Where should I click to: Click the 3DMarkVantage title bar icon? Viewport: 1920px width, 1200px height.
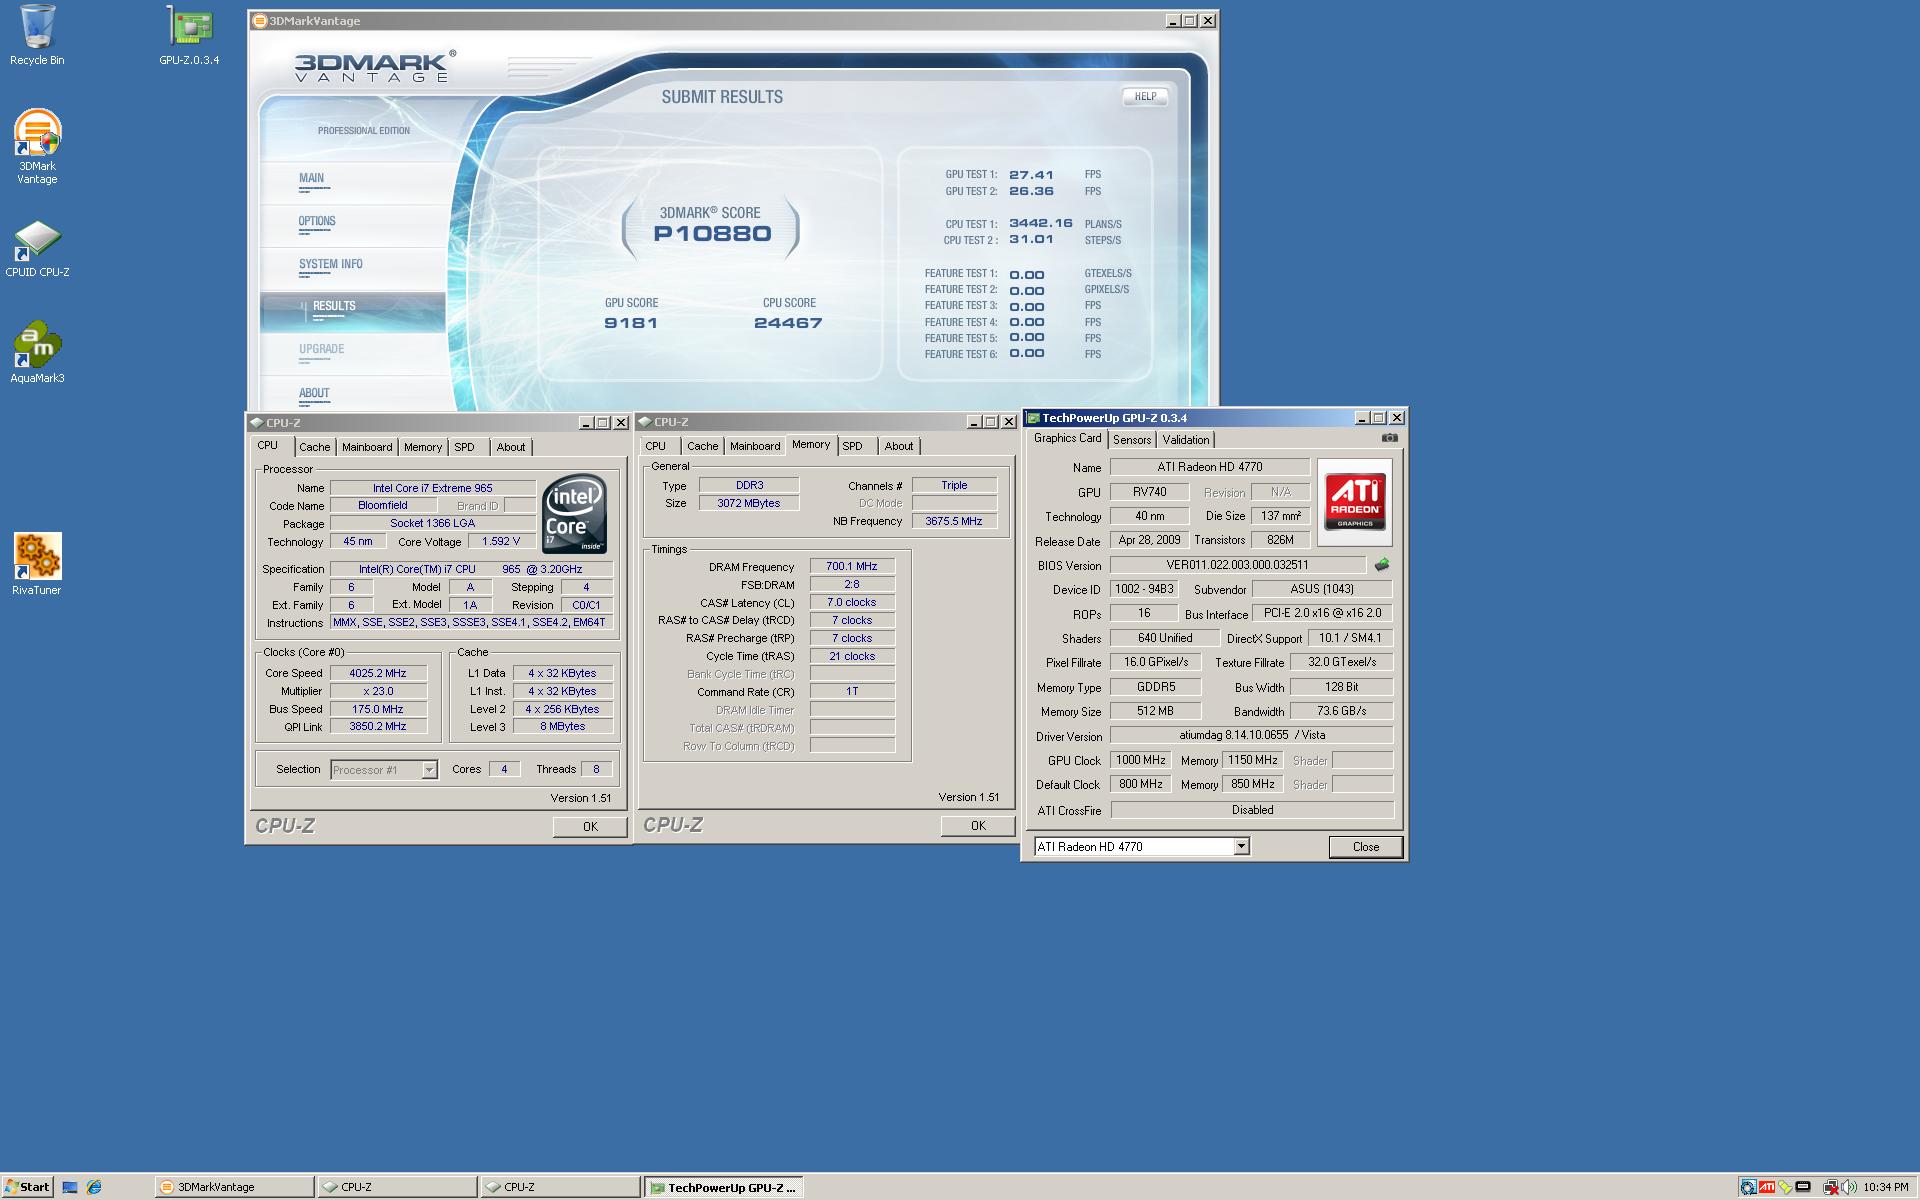click(x=259, y=20)
